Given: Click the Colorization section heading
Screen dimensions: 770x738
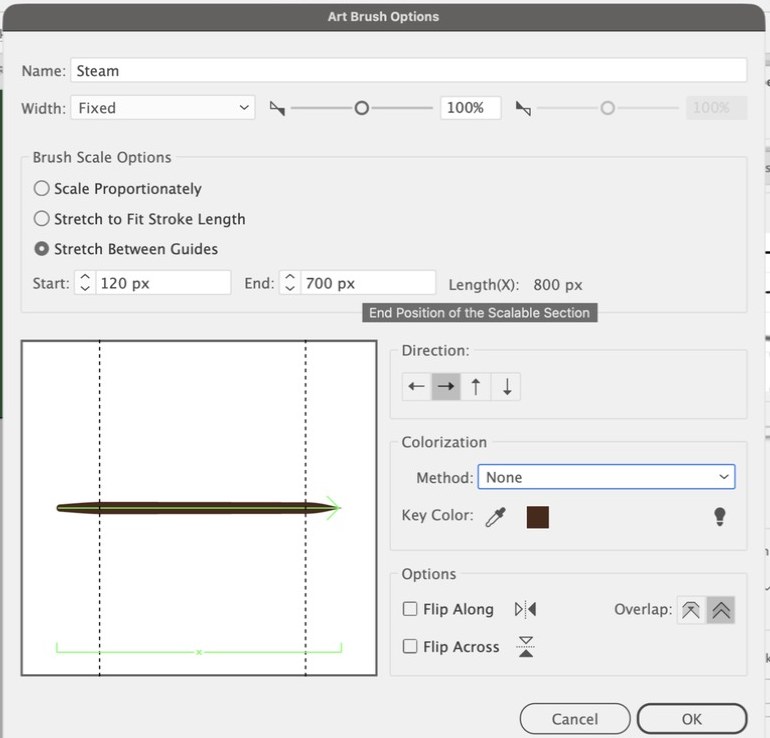Looking at the screenshot, I should pyautogui.click(x=444, y=442).
